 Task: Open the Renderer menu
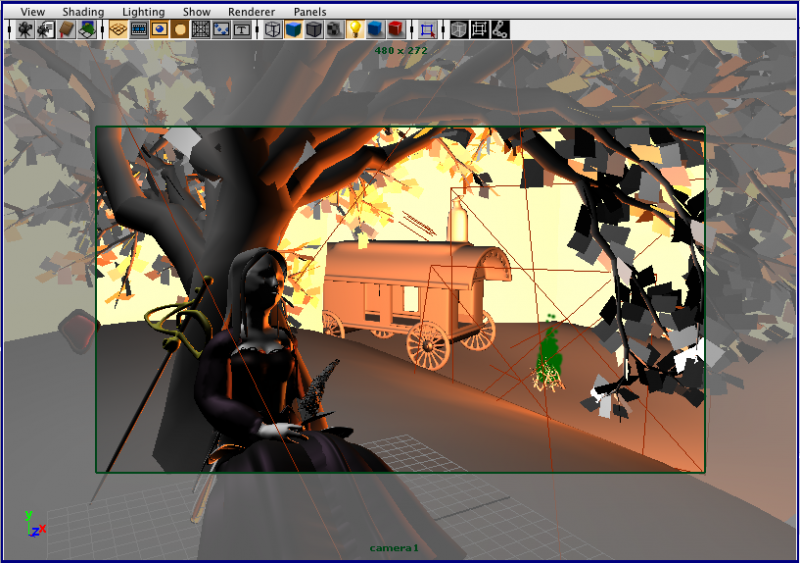[251, 12]
